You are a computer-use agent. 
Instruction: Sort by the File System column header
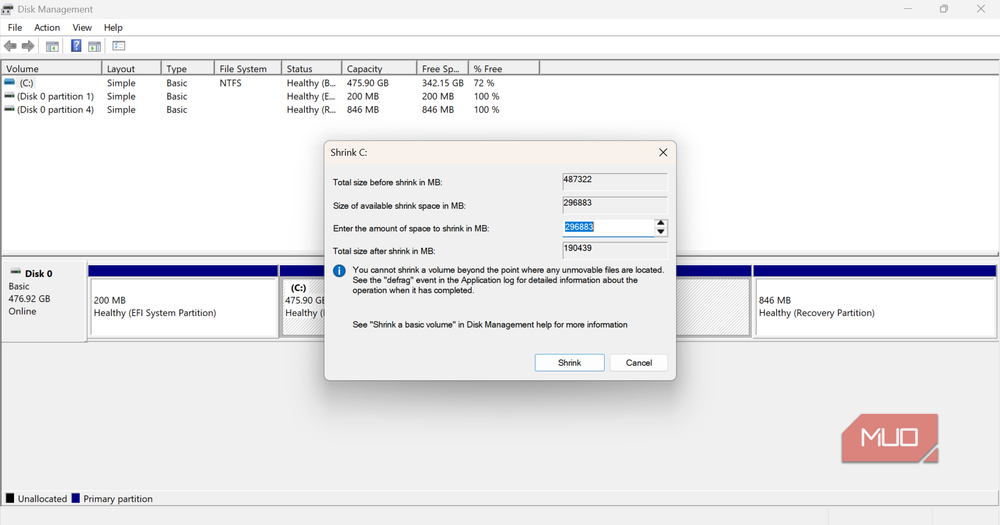[248, 68]
